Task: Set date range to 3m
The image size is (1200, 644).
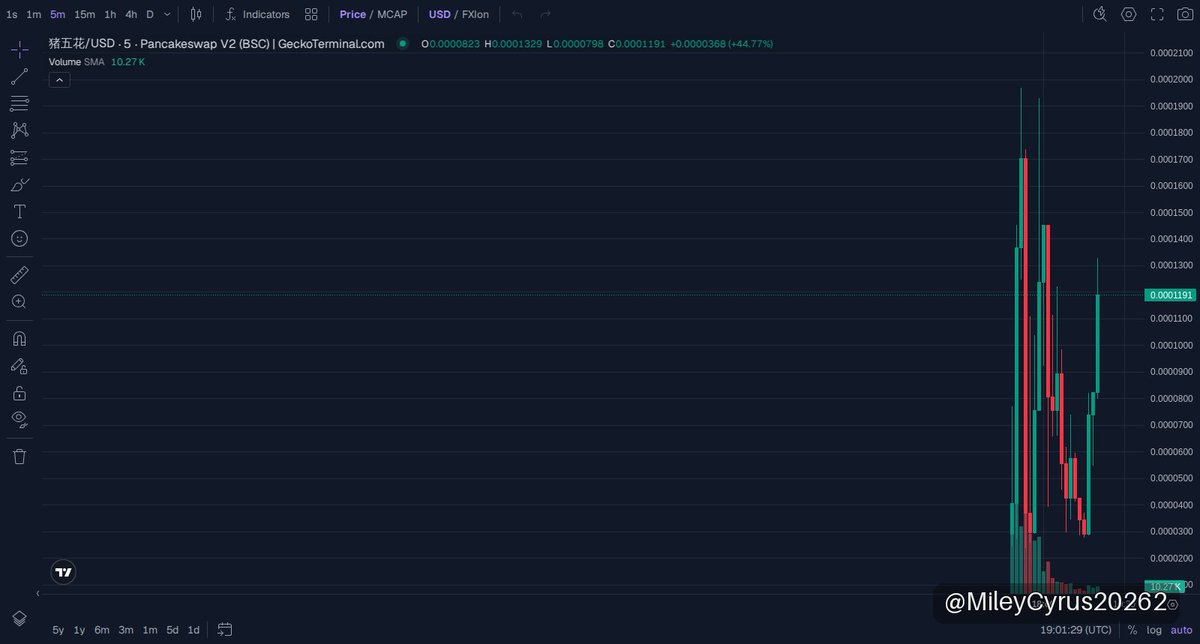Action: tap(126, 630)
